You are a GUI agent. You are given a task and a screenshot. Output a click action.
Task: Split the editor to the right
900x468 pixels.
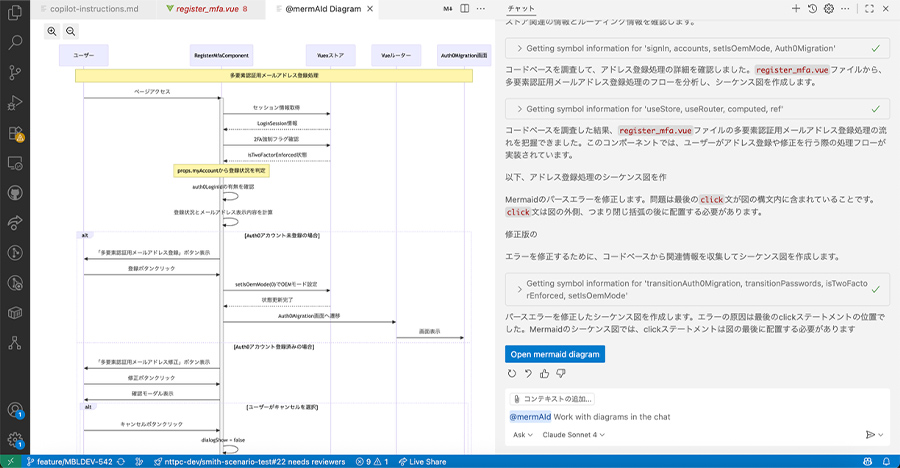(x=465, y=9)
